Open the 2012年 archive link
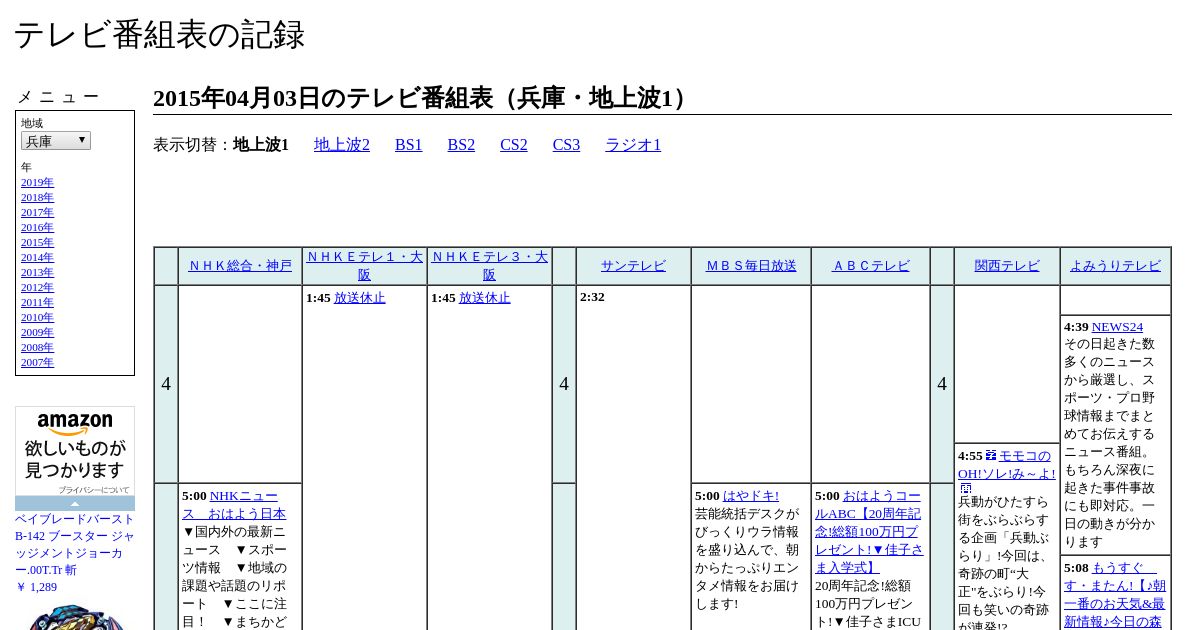Screen dimensions: 1200x630 37,287
